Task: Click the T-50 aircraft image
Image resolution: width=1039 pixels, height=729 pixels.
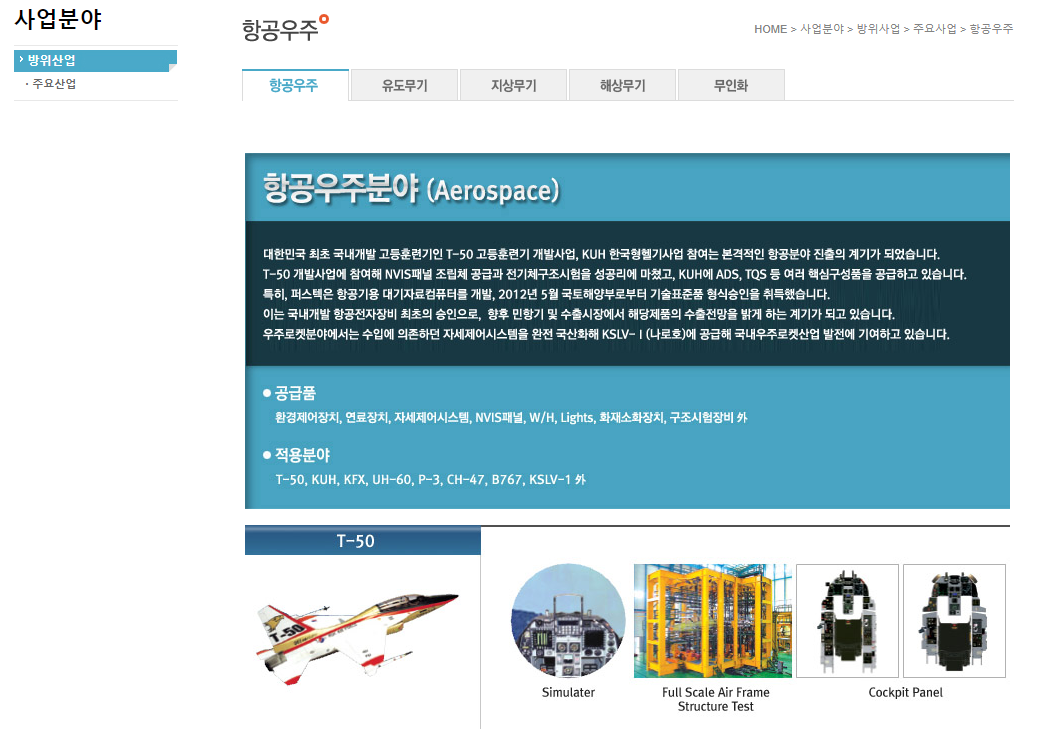Action: coord(356,638)
